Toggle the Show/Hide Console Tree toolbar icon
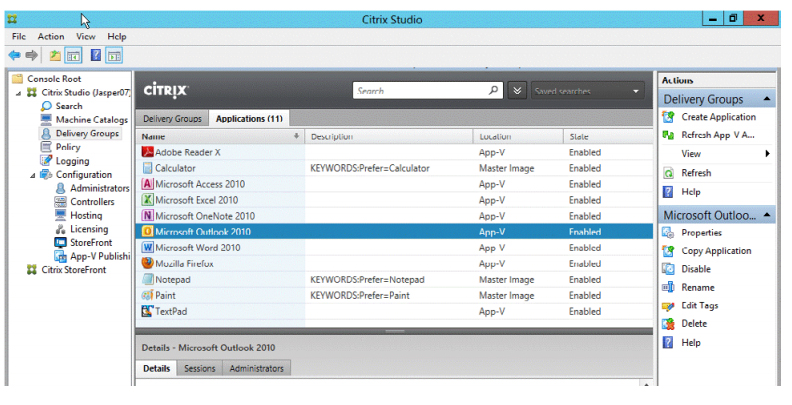This screenshot has height=405, width=792. pyautogui.click(x=73, y=56)
